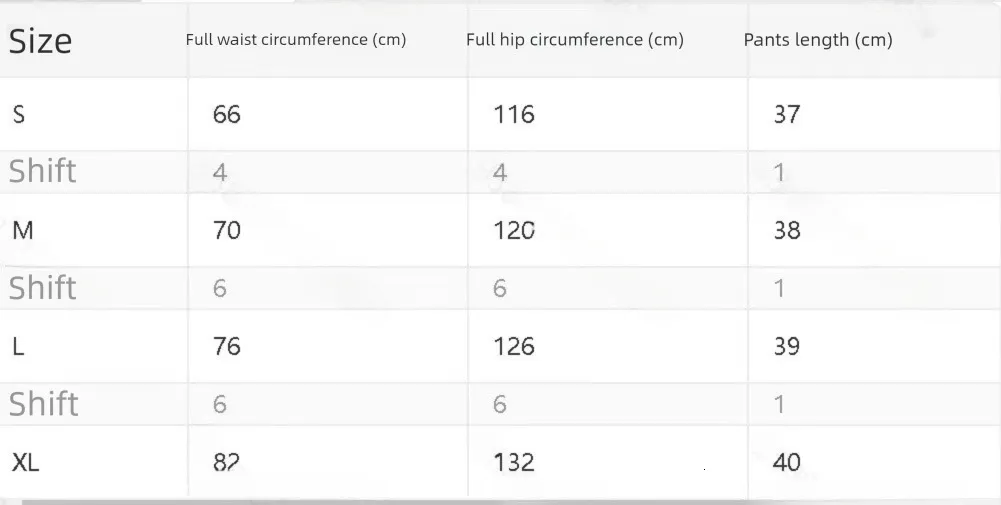This screenshot has width=1001, height=505.
Task: Click hip value 120 for size M
Action: (514, 231)
